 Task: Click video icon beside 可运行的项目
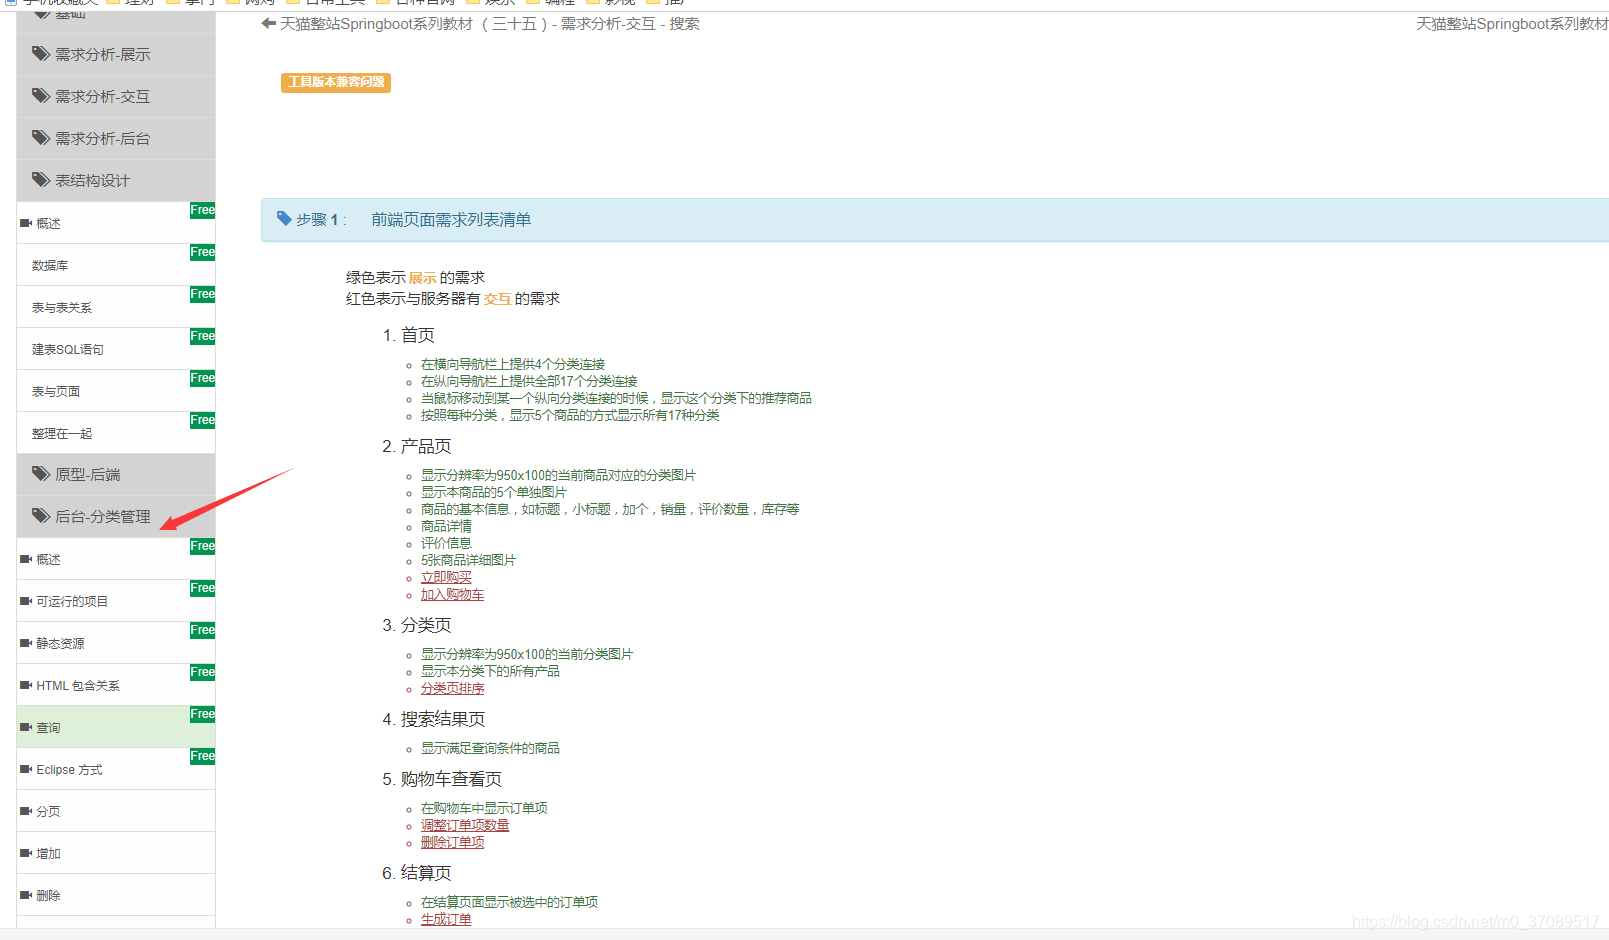26,601
